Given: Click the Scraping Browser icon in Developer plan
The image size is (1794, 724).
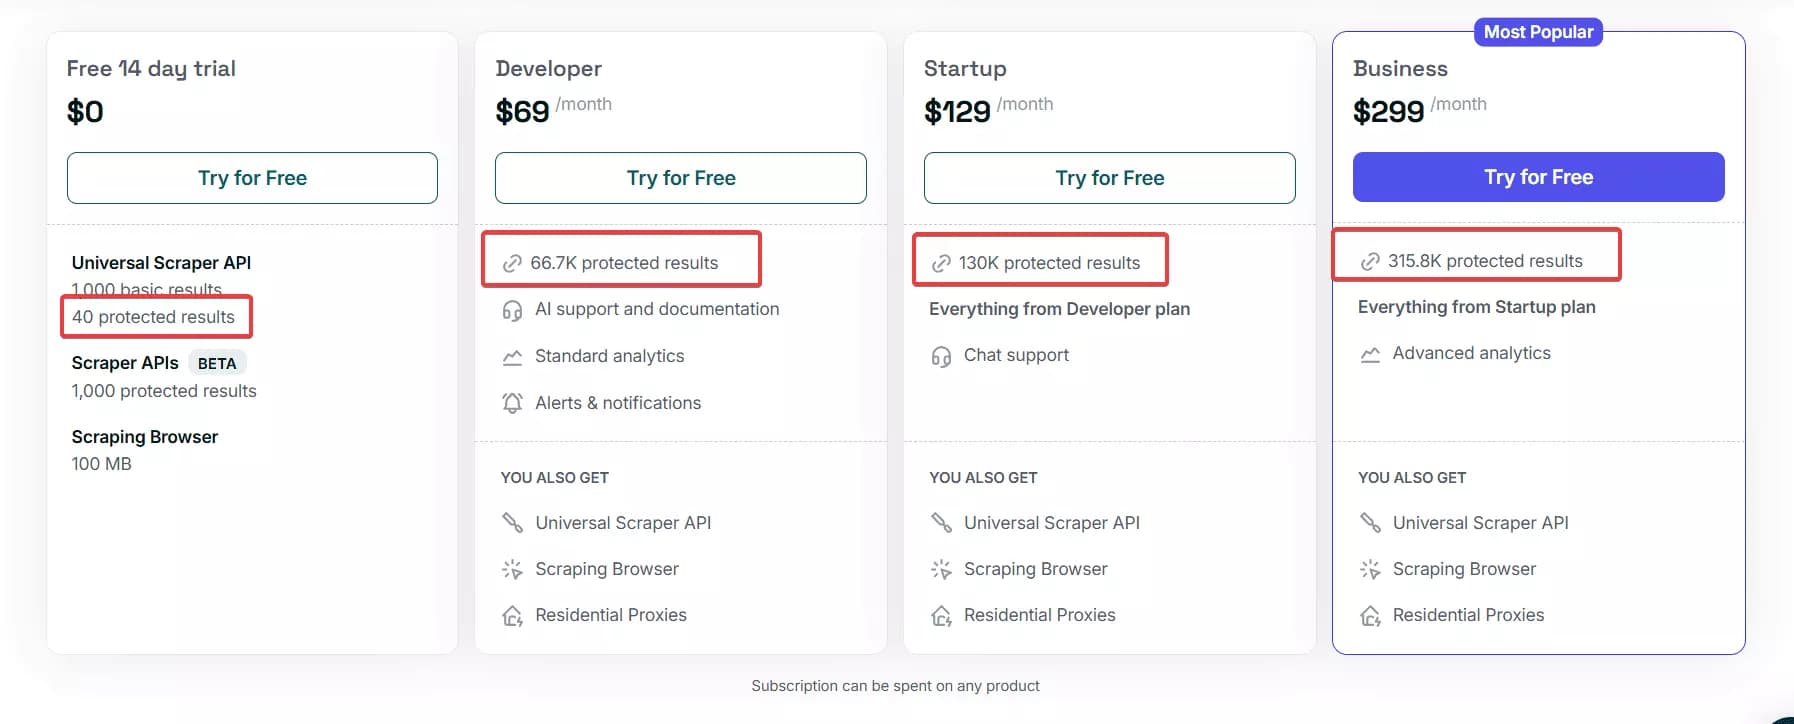Looking at the screenshot, I should click(512, 568).
